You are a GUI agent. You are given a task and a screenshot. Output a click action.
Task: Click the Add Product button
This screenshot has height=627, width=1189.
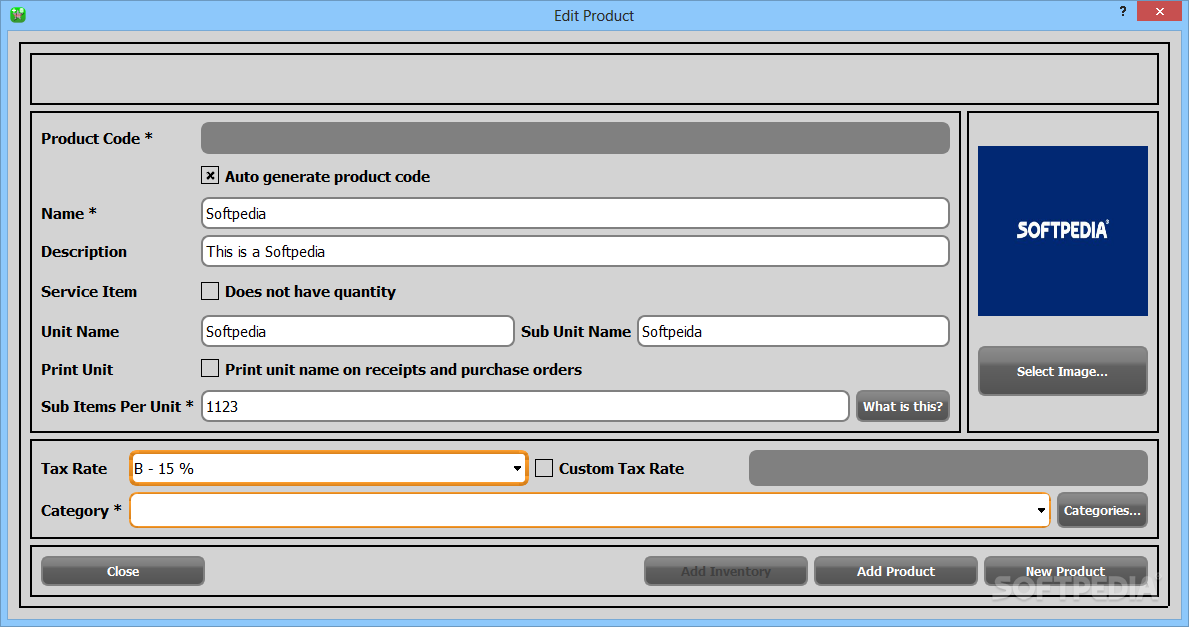tap(896, 571)
